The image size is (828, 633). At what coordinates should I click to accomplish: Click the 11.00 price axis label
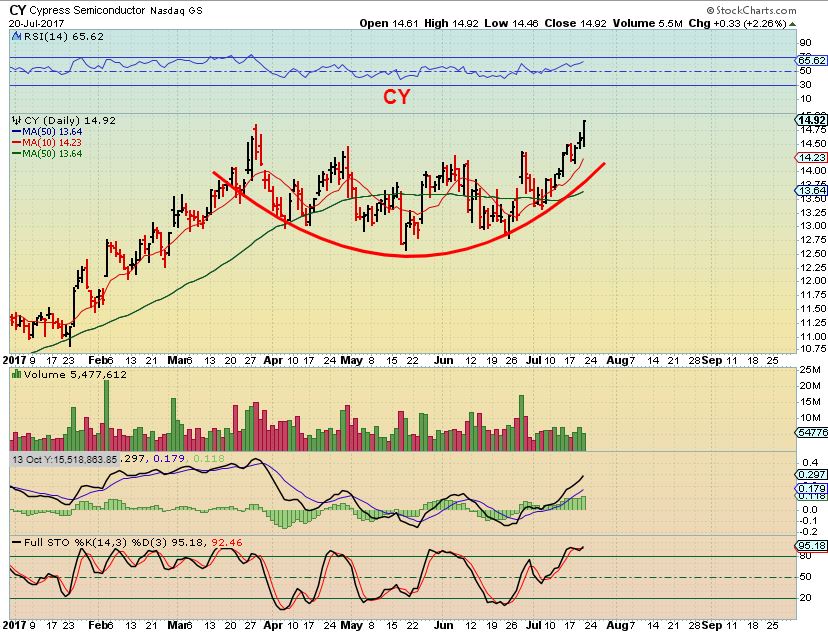(x=813, y=336)
